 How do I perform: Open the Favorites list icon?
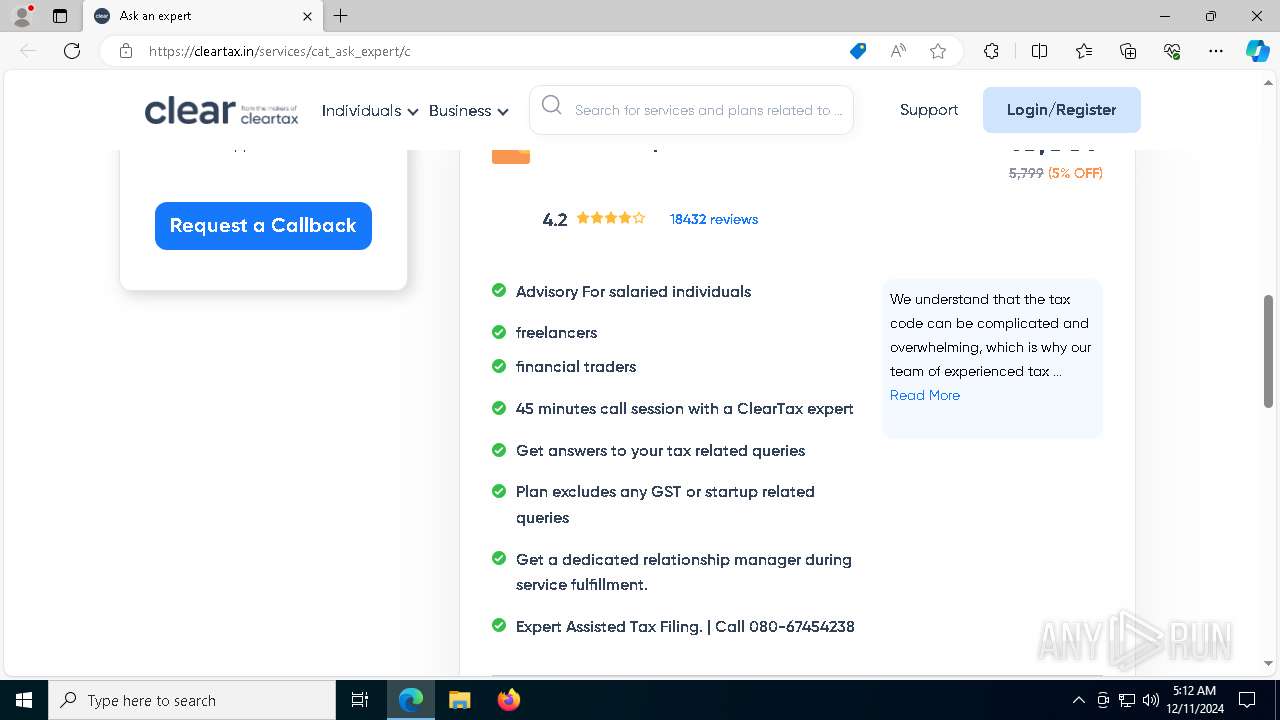click(x=1084, y=51)
